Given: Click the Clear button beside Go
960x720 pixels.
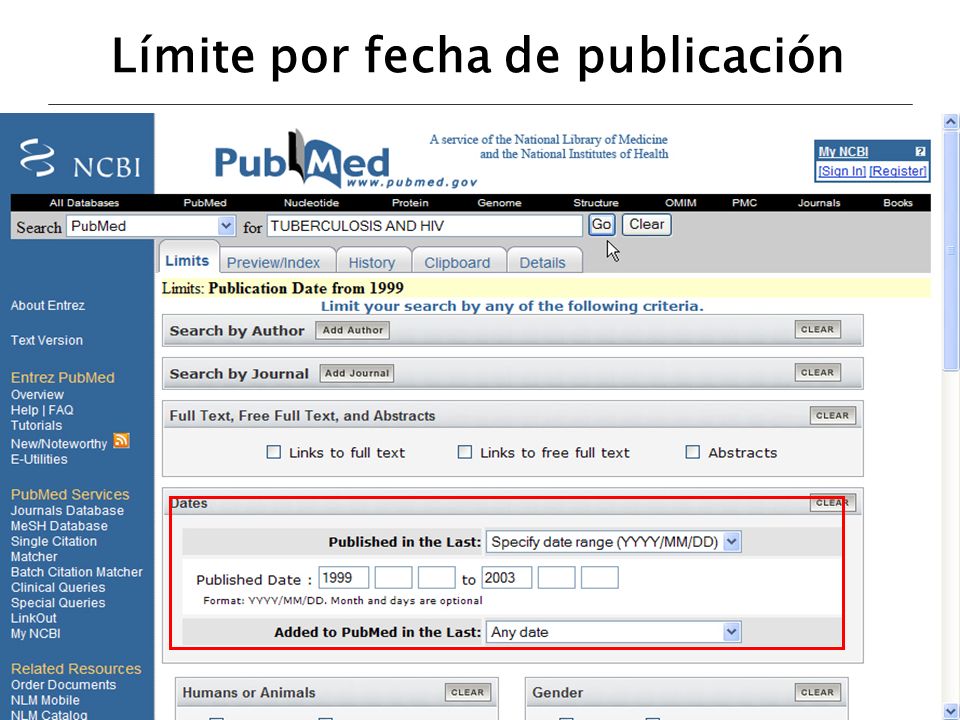Looking at the screenshot, I should [647, 225].
